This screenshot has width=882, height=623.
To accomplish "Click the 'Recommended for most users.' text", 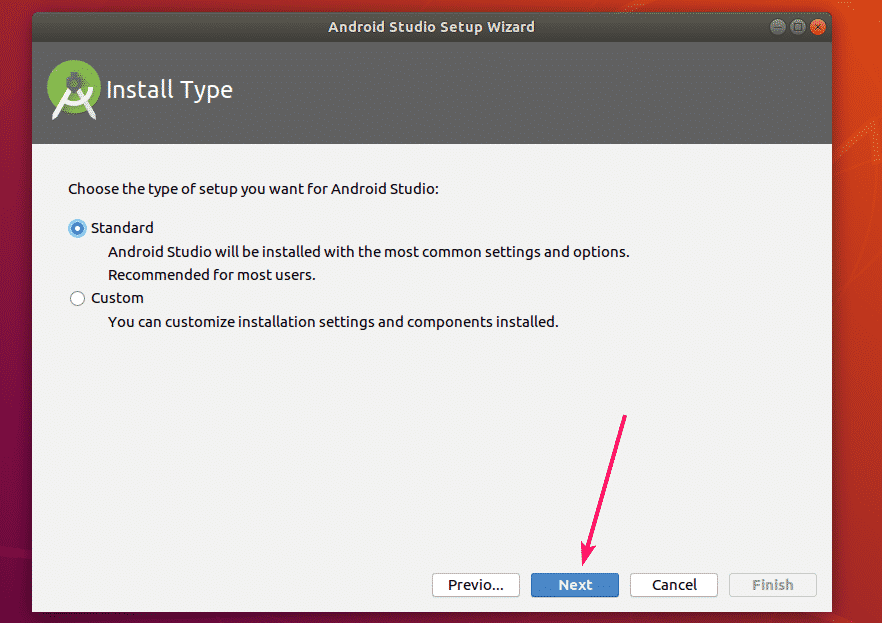I will [212, 275].
